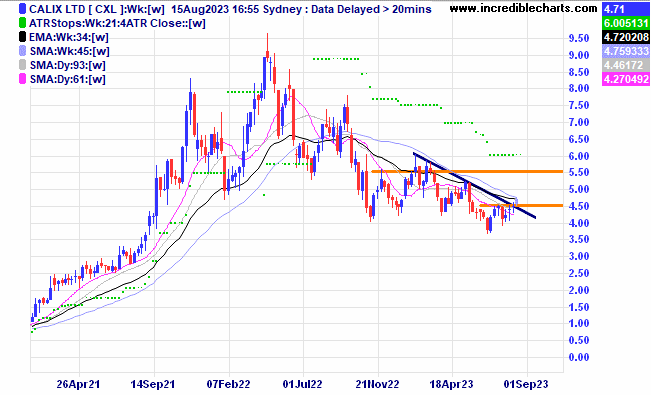Click the black EMA Wk 34 legend marker
This screenshot has width=651, height=395.
click(22, 37)
